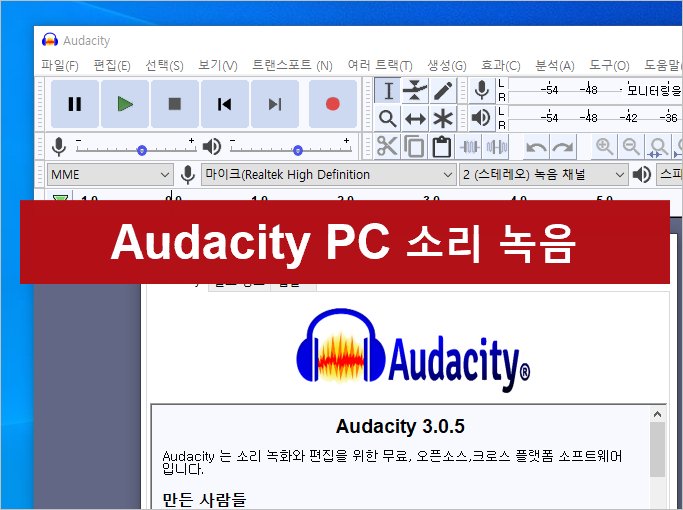Stop playback with the Stop button
This screenshot has height=510, width=683.
(175, 104)
